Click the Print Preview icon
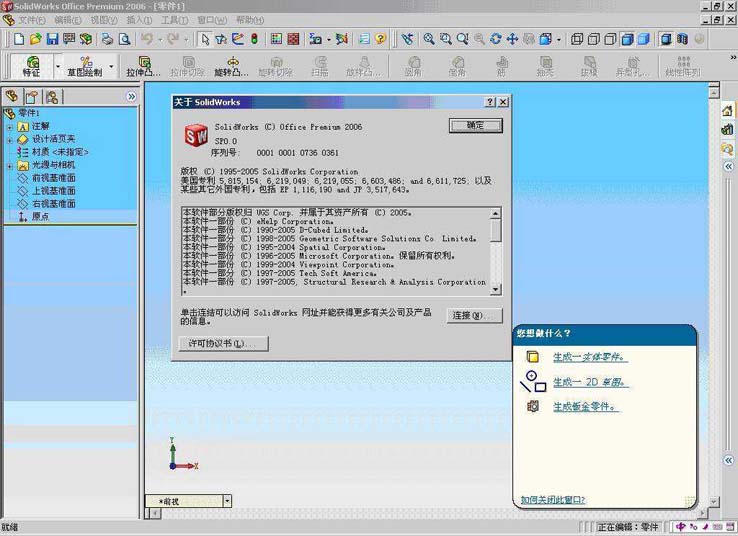 [x=124, y=39]
